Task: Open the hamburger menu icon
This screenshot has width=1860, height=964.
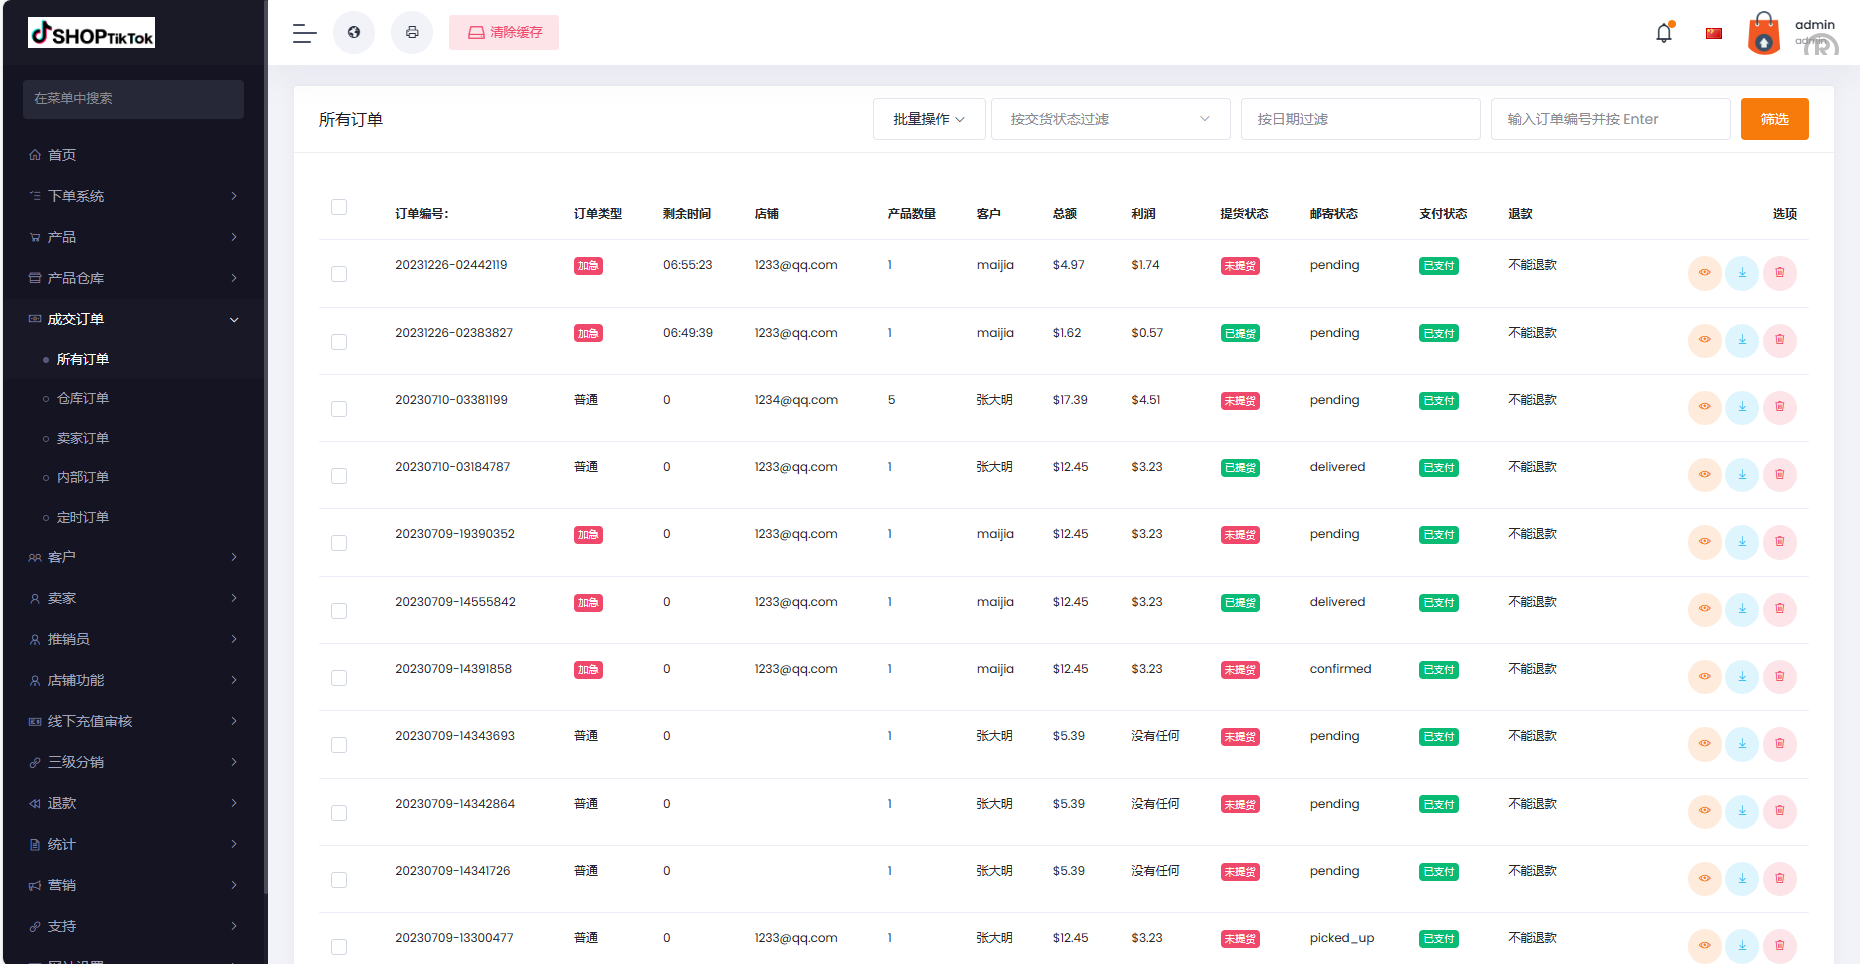Action: (303, 33)
